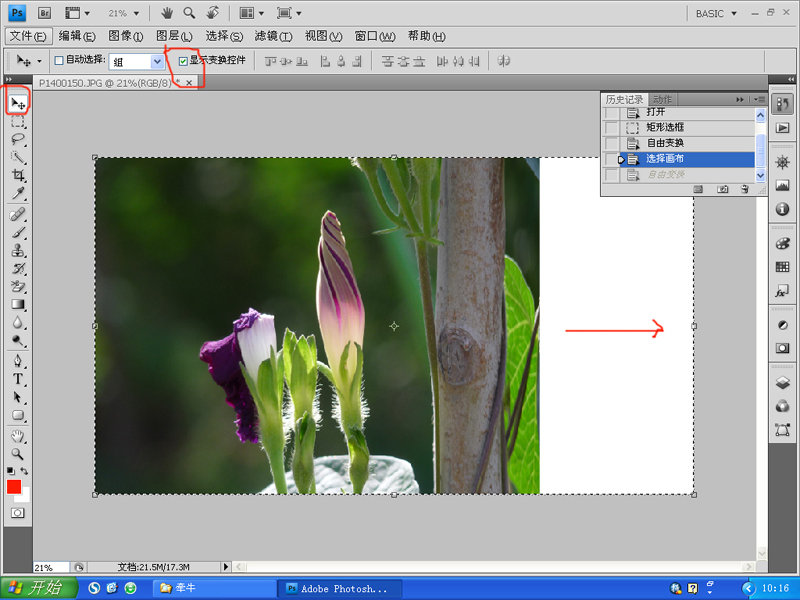The image size is (800, 600).
Task: Reset default foreground and background colors
Action: [x=10, y=471]
